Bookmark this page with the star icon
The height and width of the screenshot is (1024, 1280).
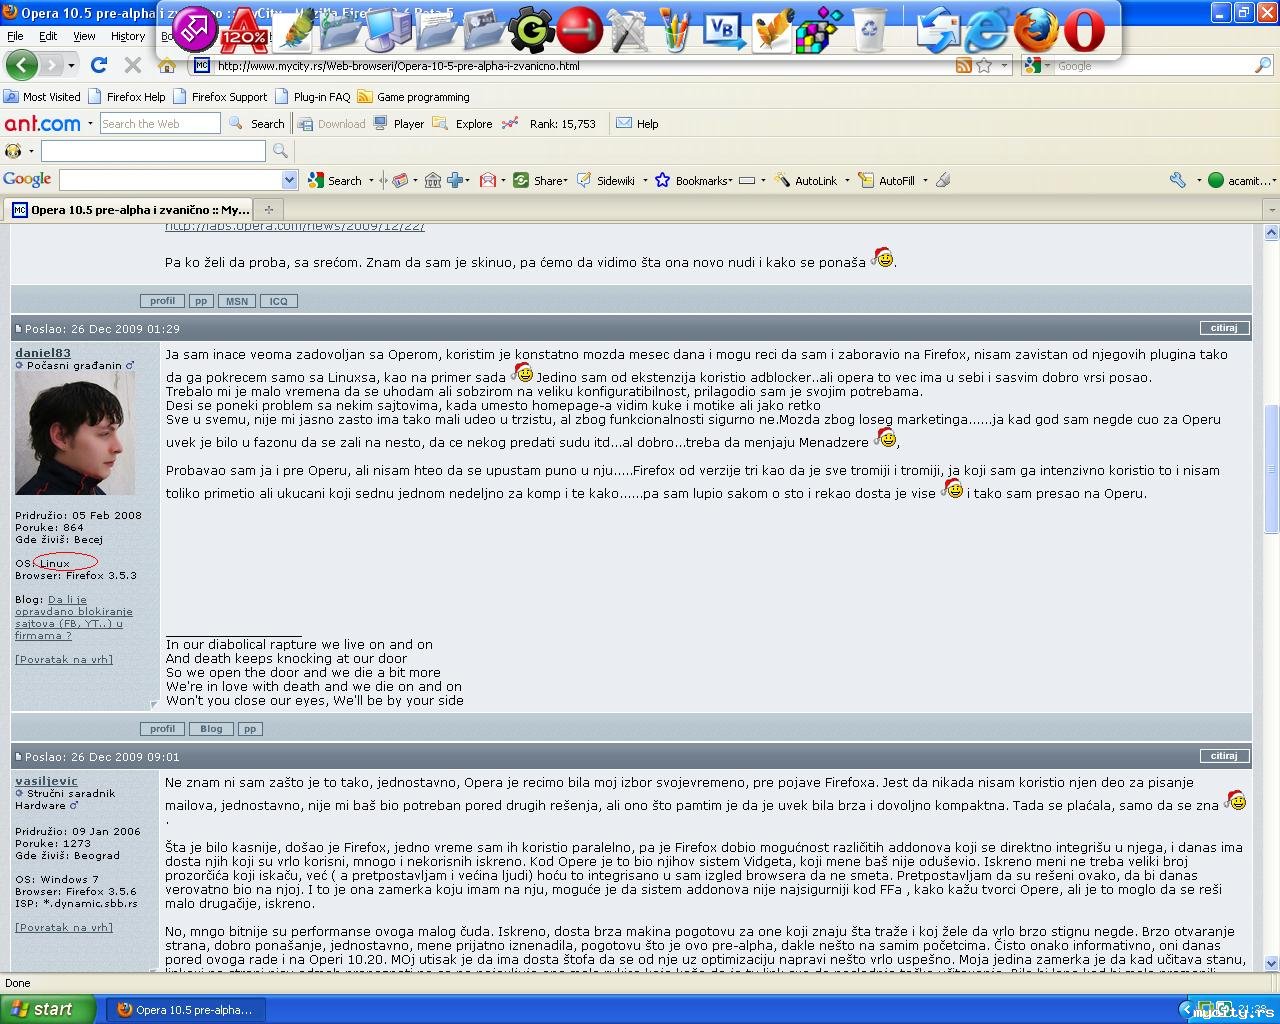(984, 65)
